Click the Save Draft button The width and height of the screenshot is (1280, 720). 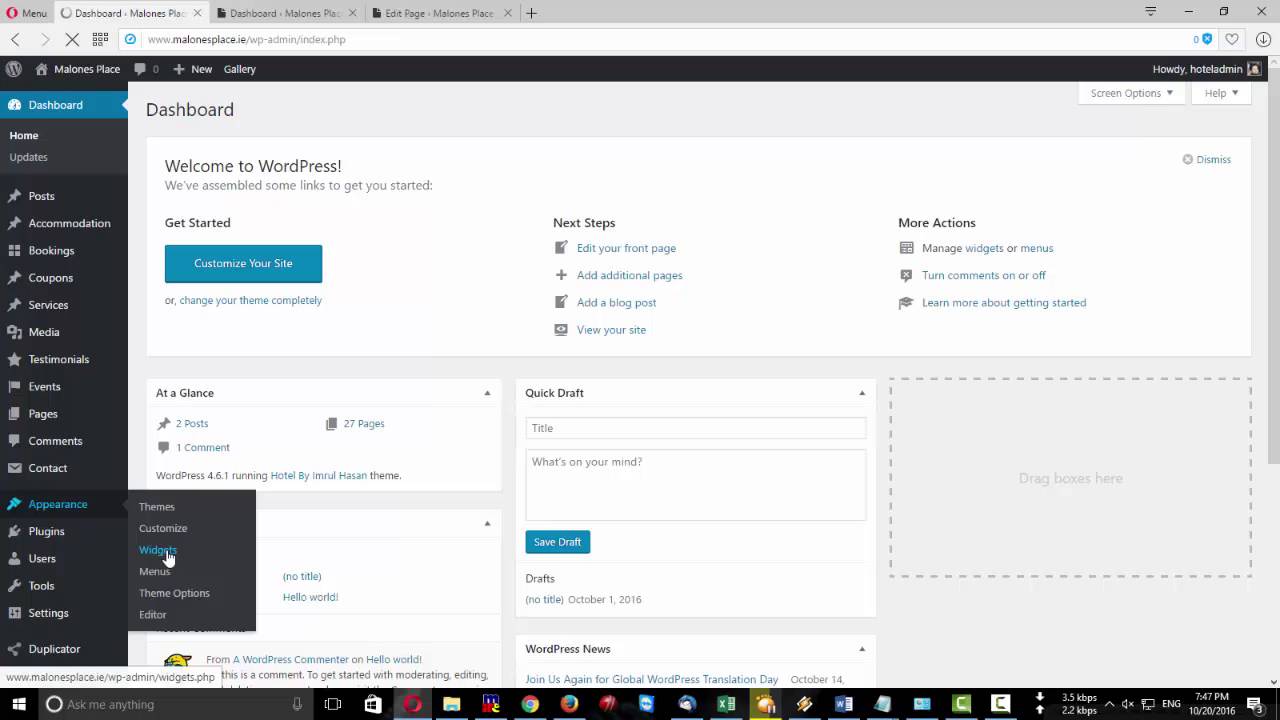point(557,542)
